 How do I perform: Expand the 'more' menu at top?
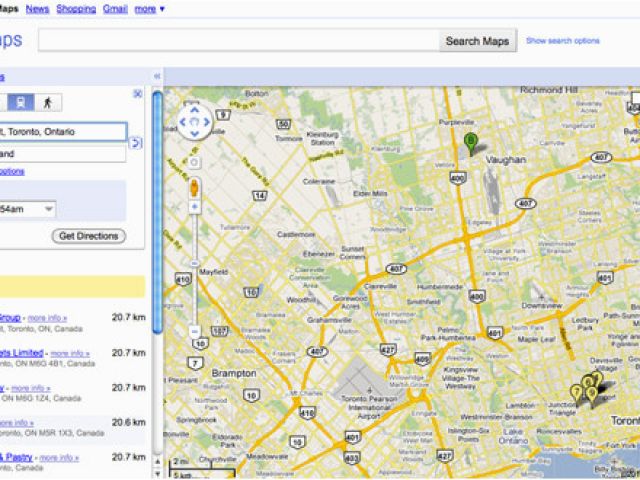click(x=149, y=9)
